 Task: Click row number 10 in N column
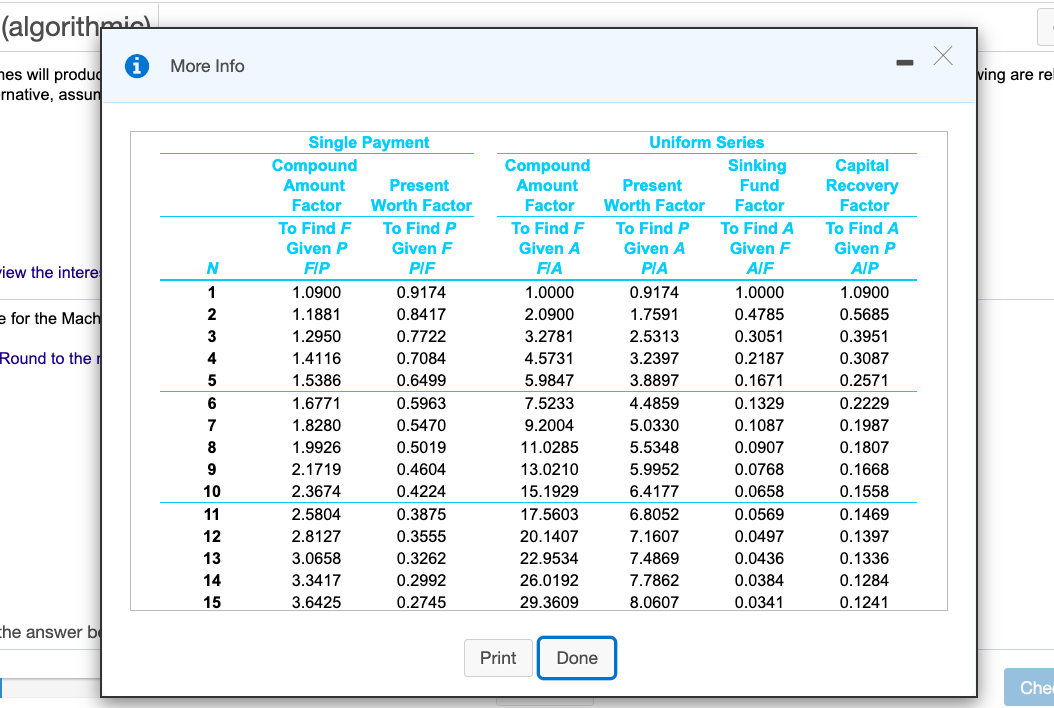(x=212, y=491)
